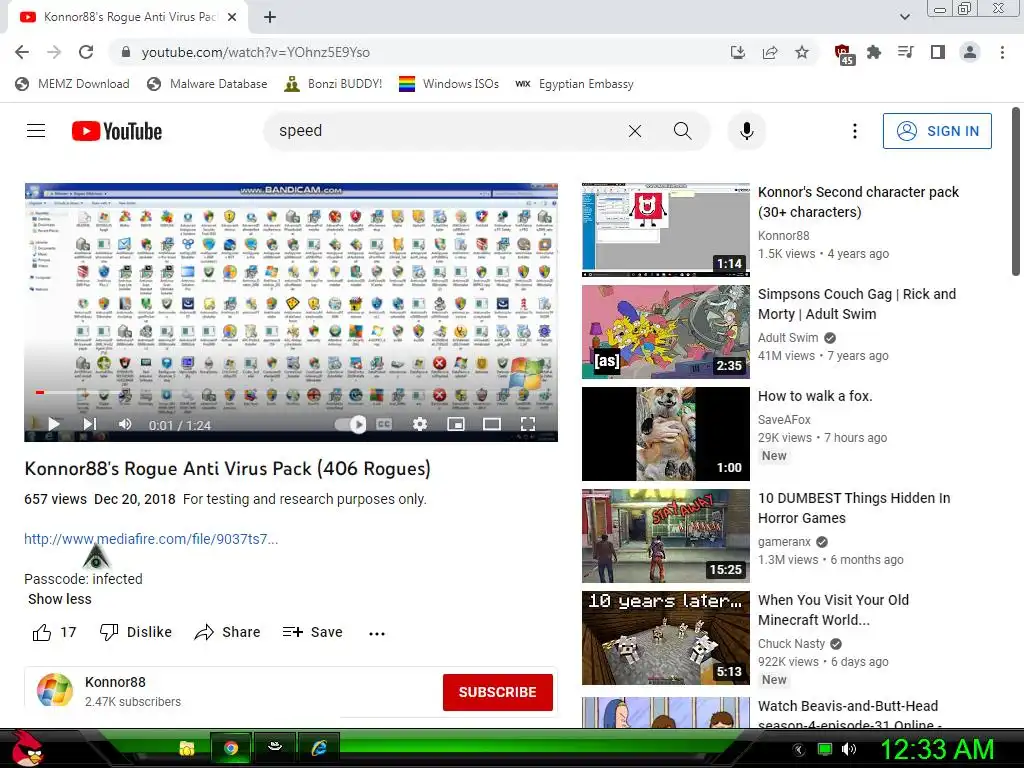The width and height of the screenshot is (1024, 768).
Task: Clear the search box text
Action: (x=635, y=131)
